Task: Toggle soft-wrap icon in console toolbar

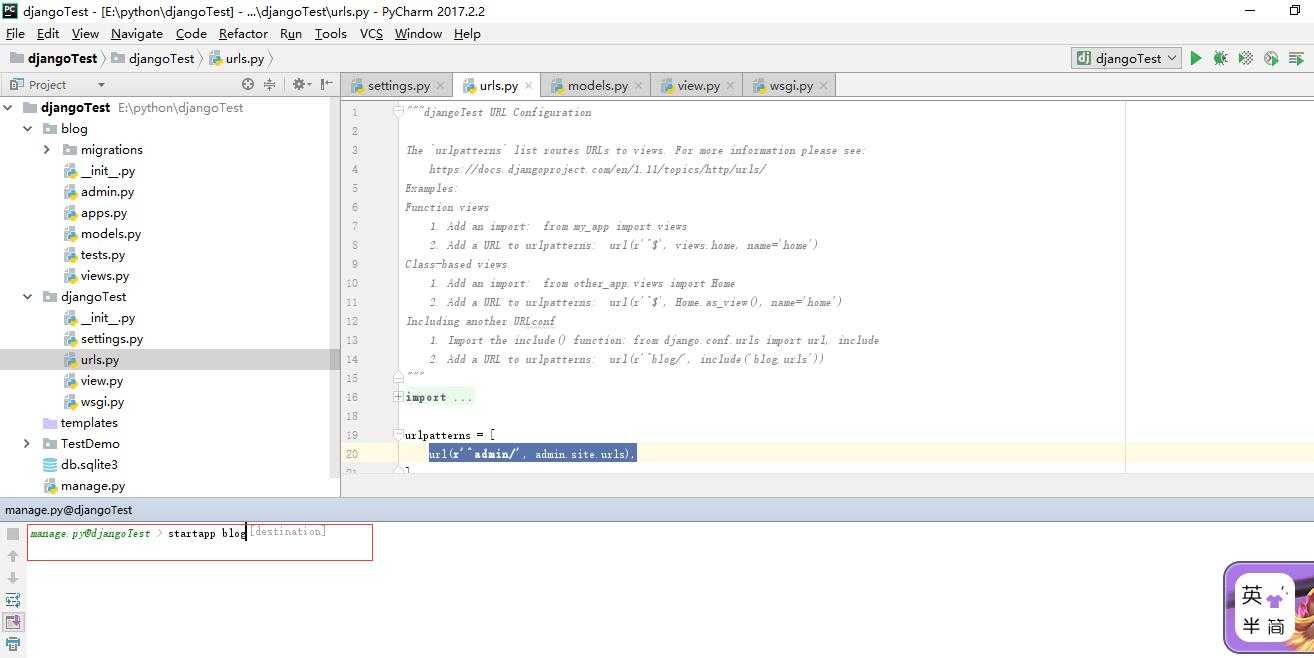Action: (x=13, y=600)
